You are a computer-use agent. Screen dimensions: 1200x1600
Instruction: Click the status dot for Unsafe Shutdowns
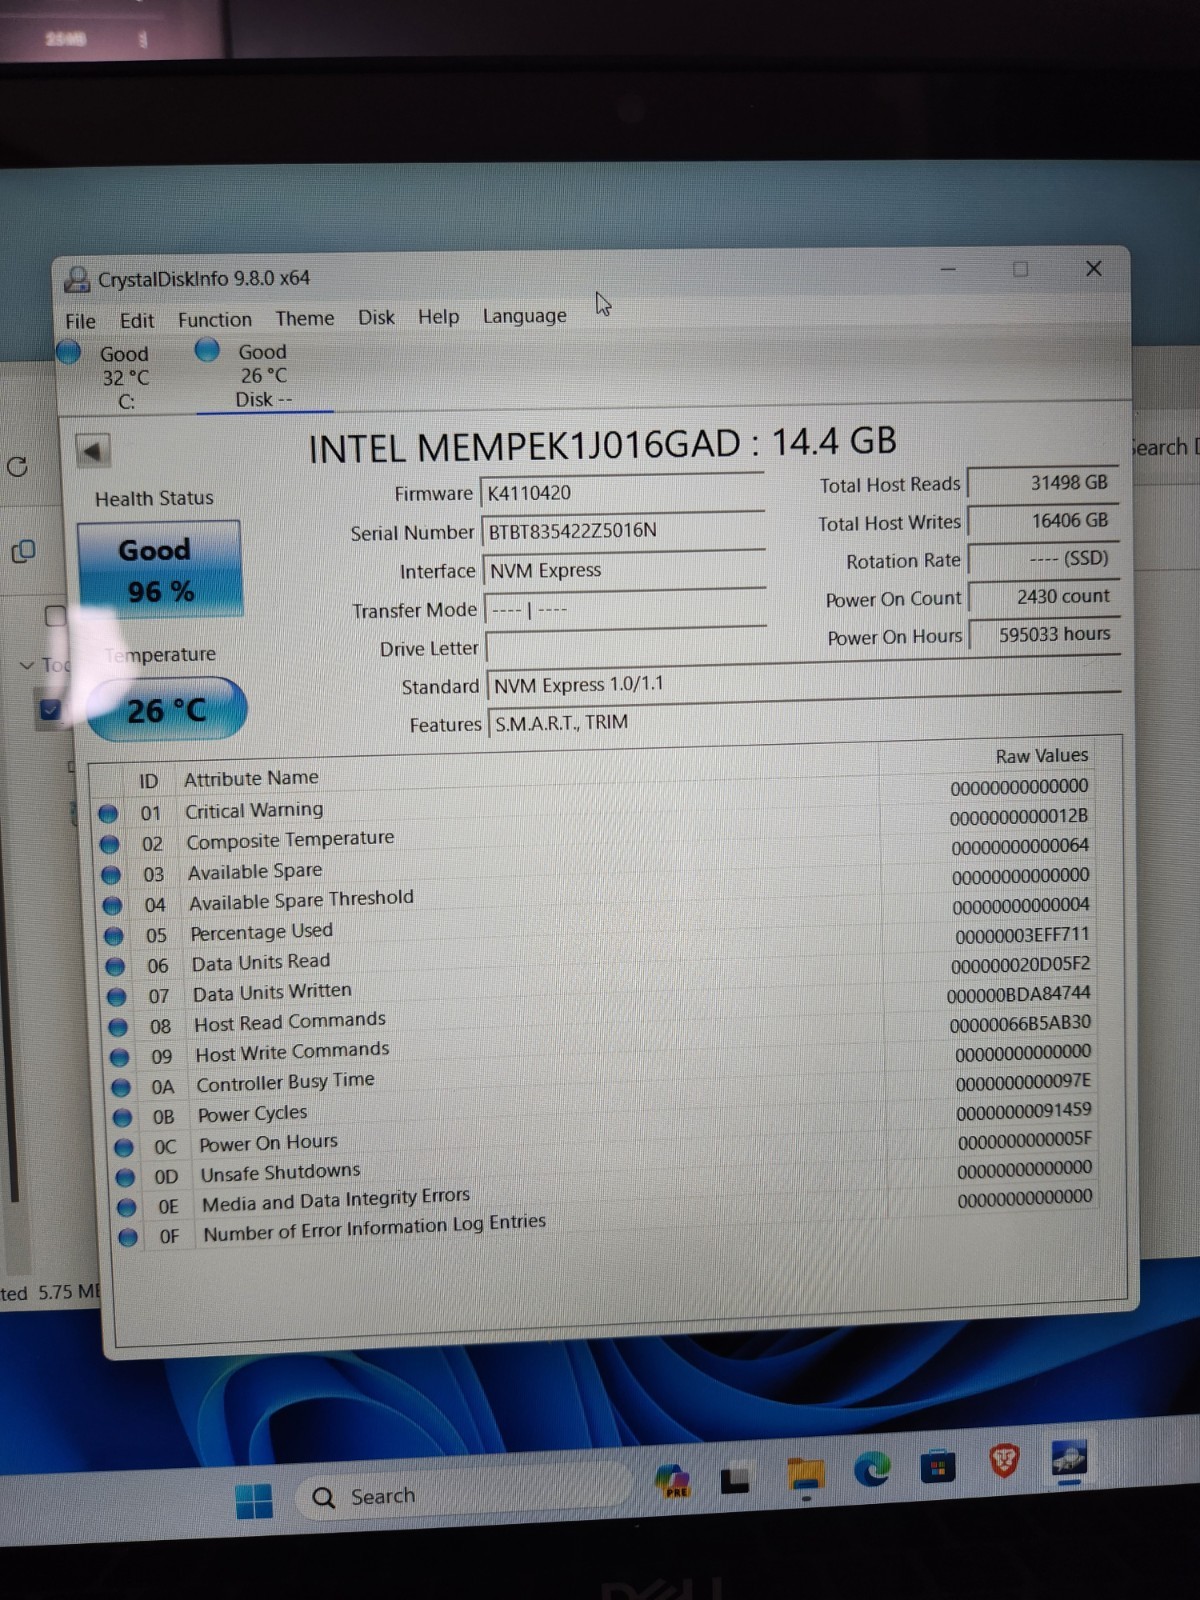point(125,1177)
